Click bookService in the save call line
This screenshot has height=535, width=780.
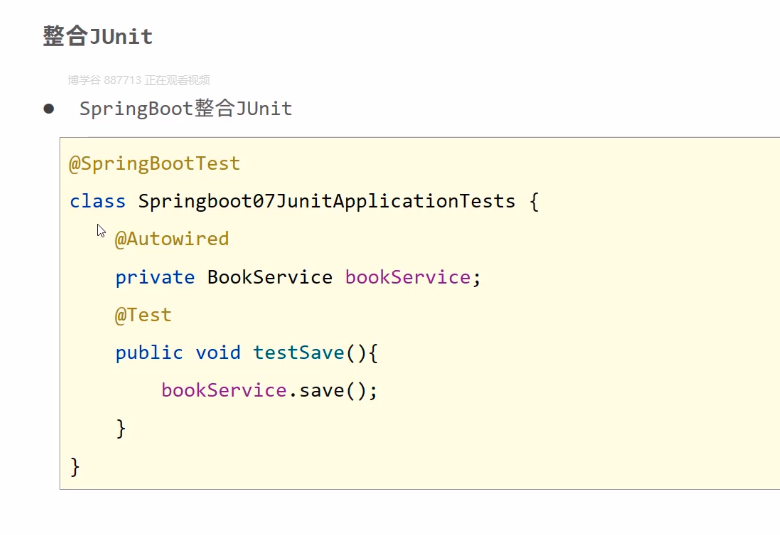224,390
